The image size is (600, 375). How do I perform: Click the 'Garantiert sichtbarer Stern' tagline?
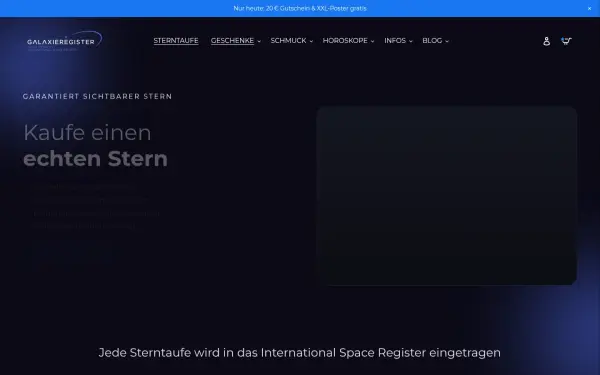pyautogui.click(x=98, y=96)
